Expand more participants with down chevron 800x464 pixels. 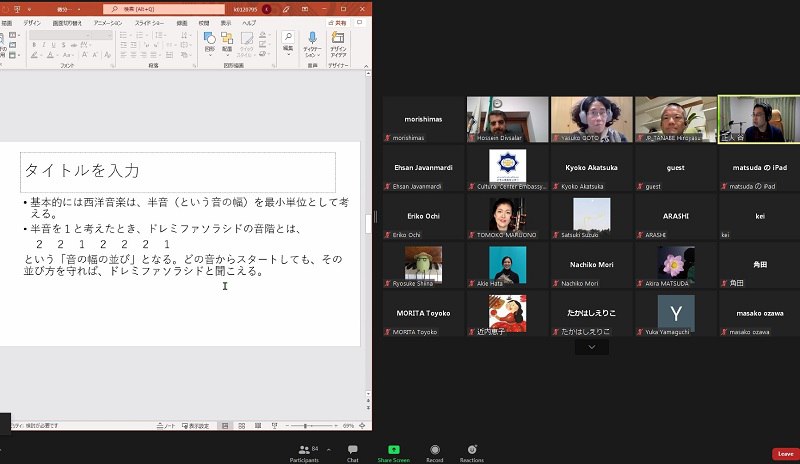592,346
